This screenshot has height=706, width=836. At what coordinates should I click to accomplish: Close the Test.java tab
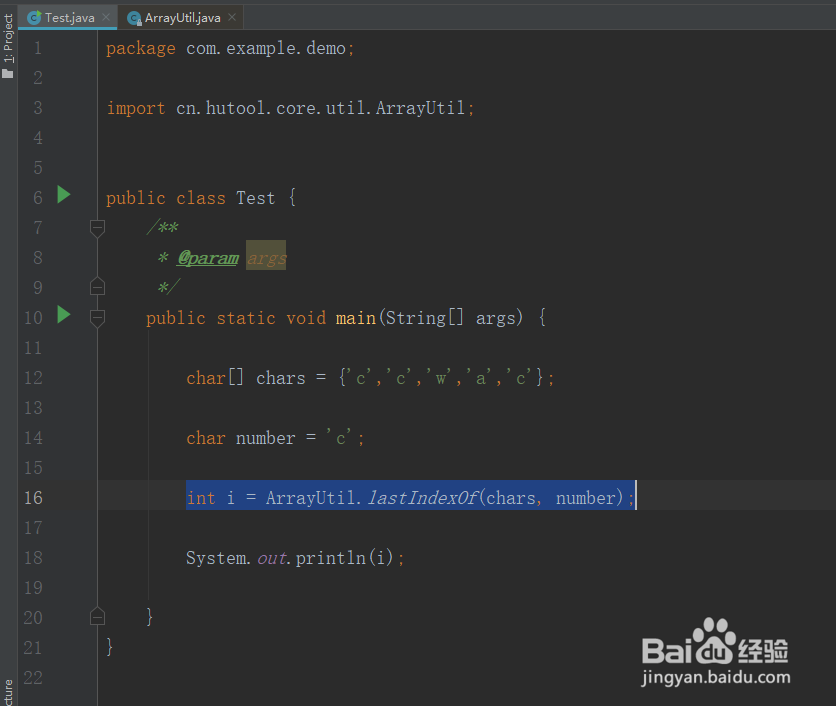(x=106, y=17)
